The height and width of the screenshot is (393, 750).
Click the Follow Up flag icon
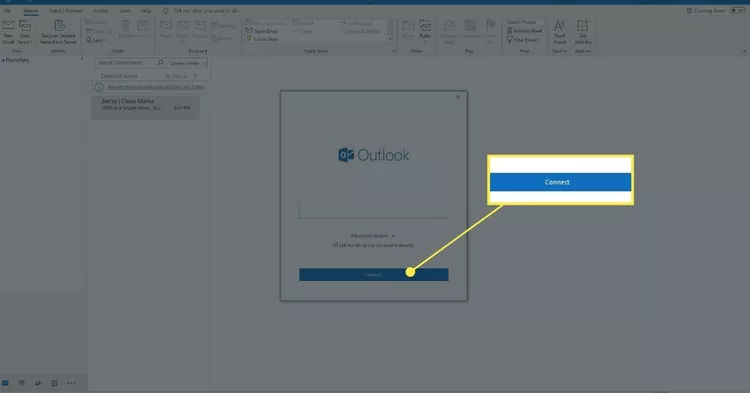(x=490, y=32)
